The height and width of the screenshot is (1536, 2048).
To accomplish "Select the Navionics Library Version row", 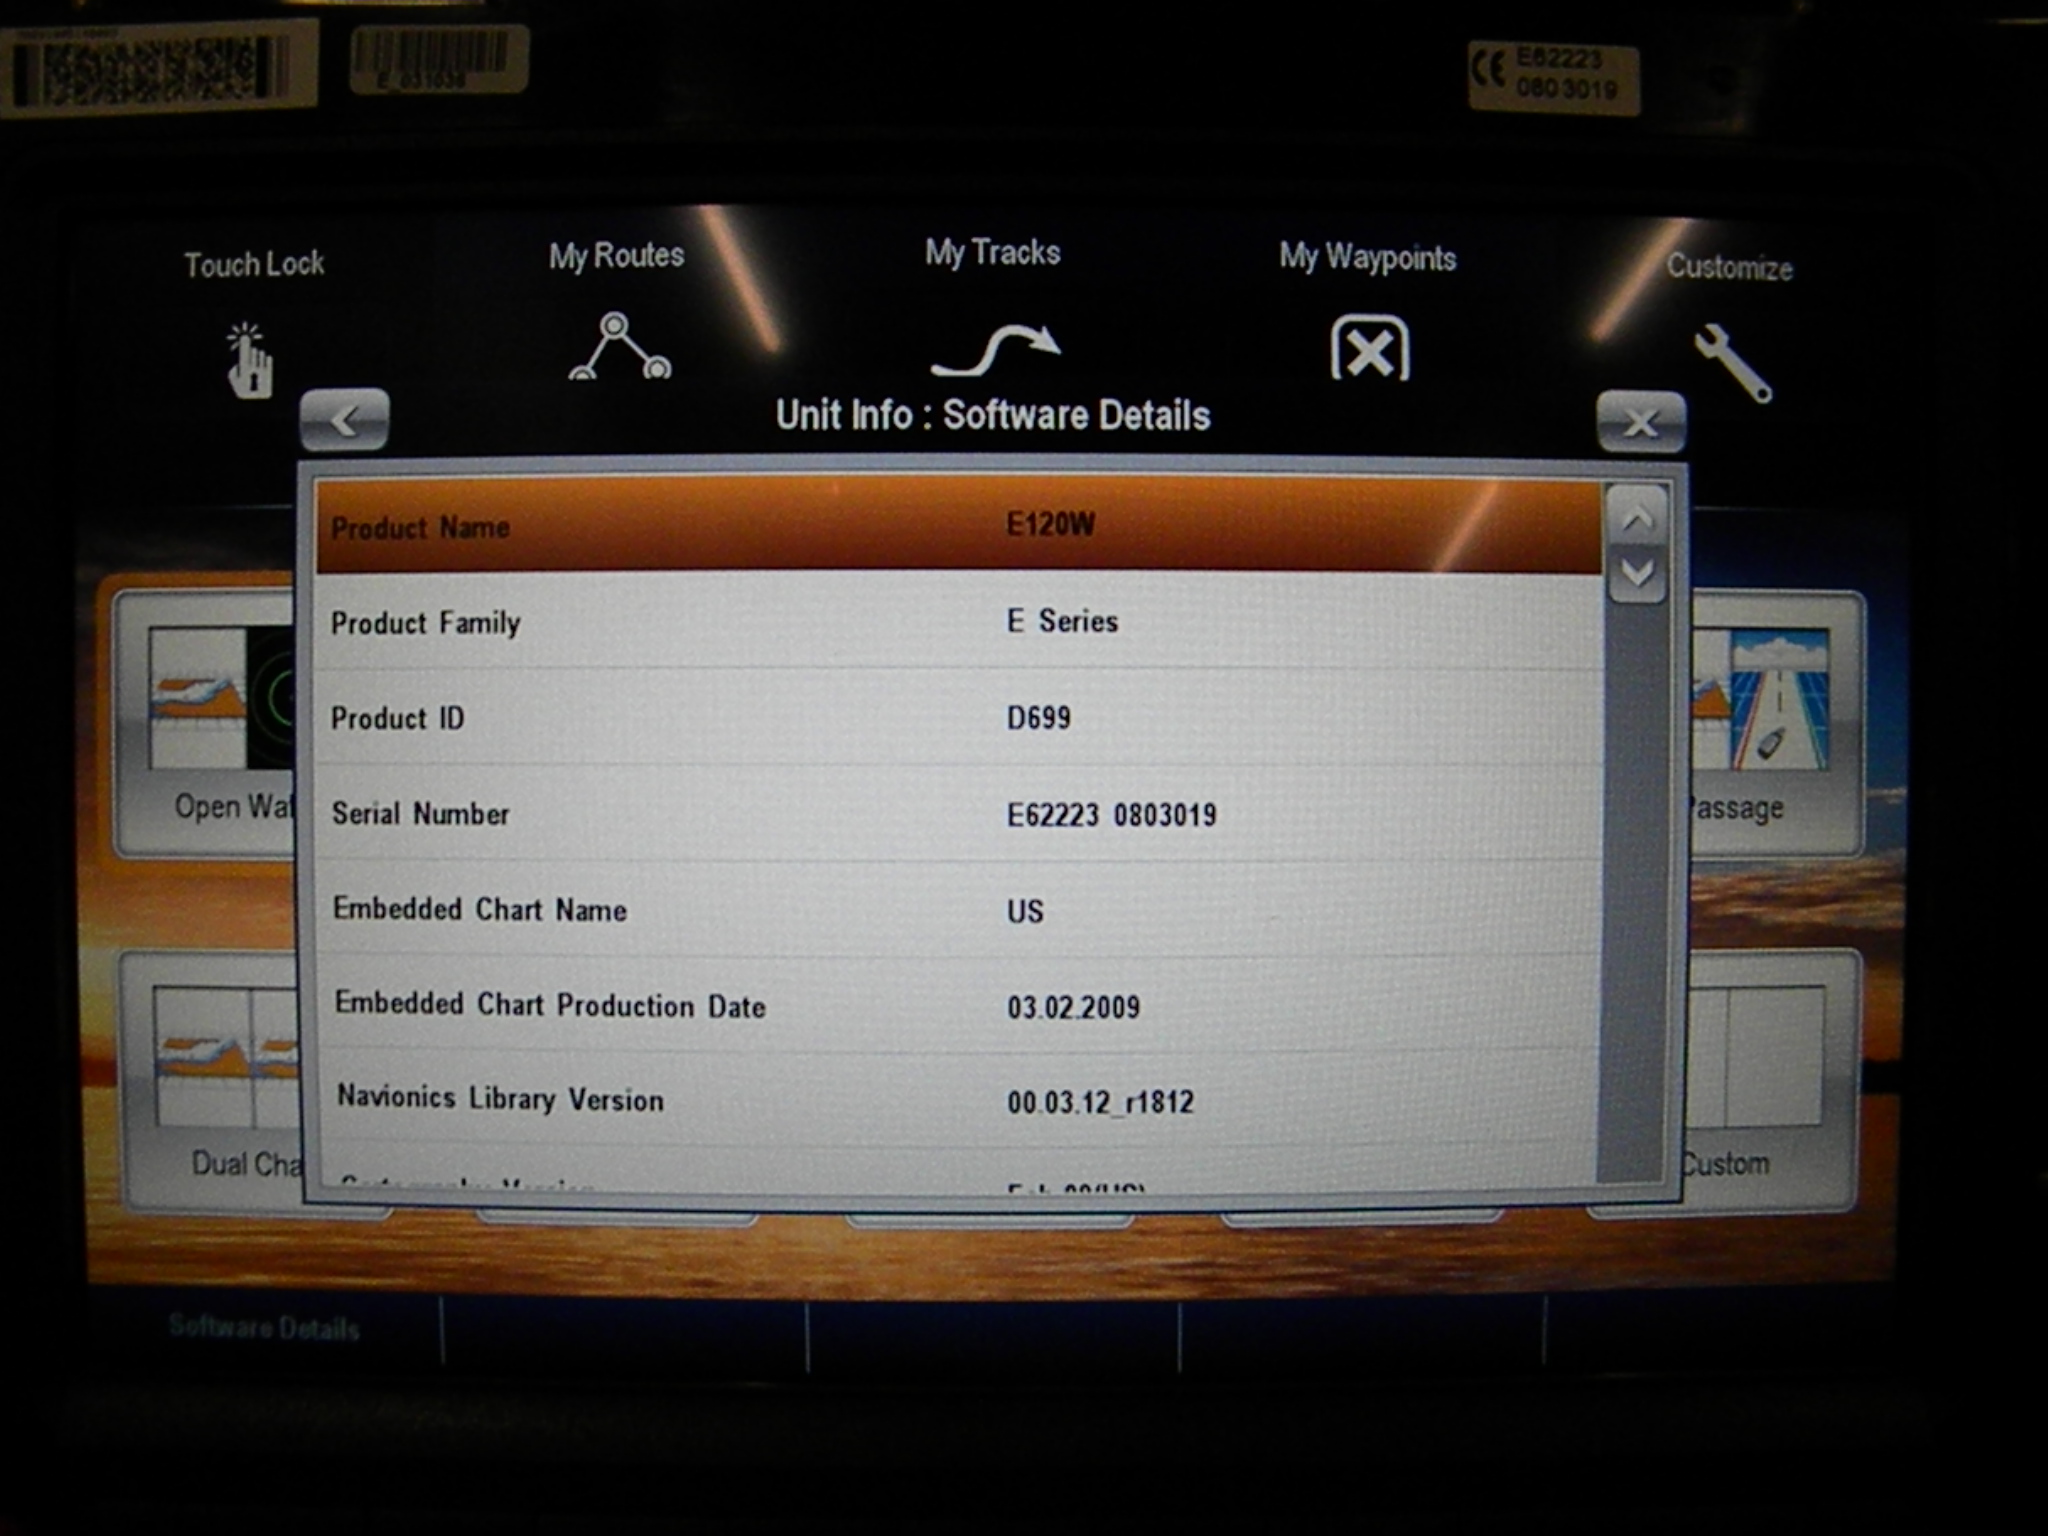I will click(958, 1099).
